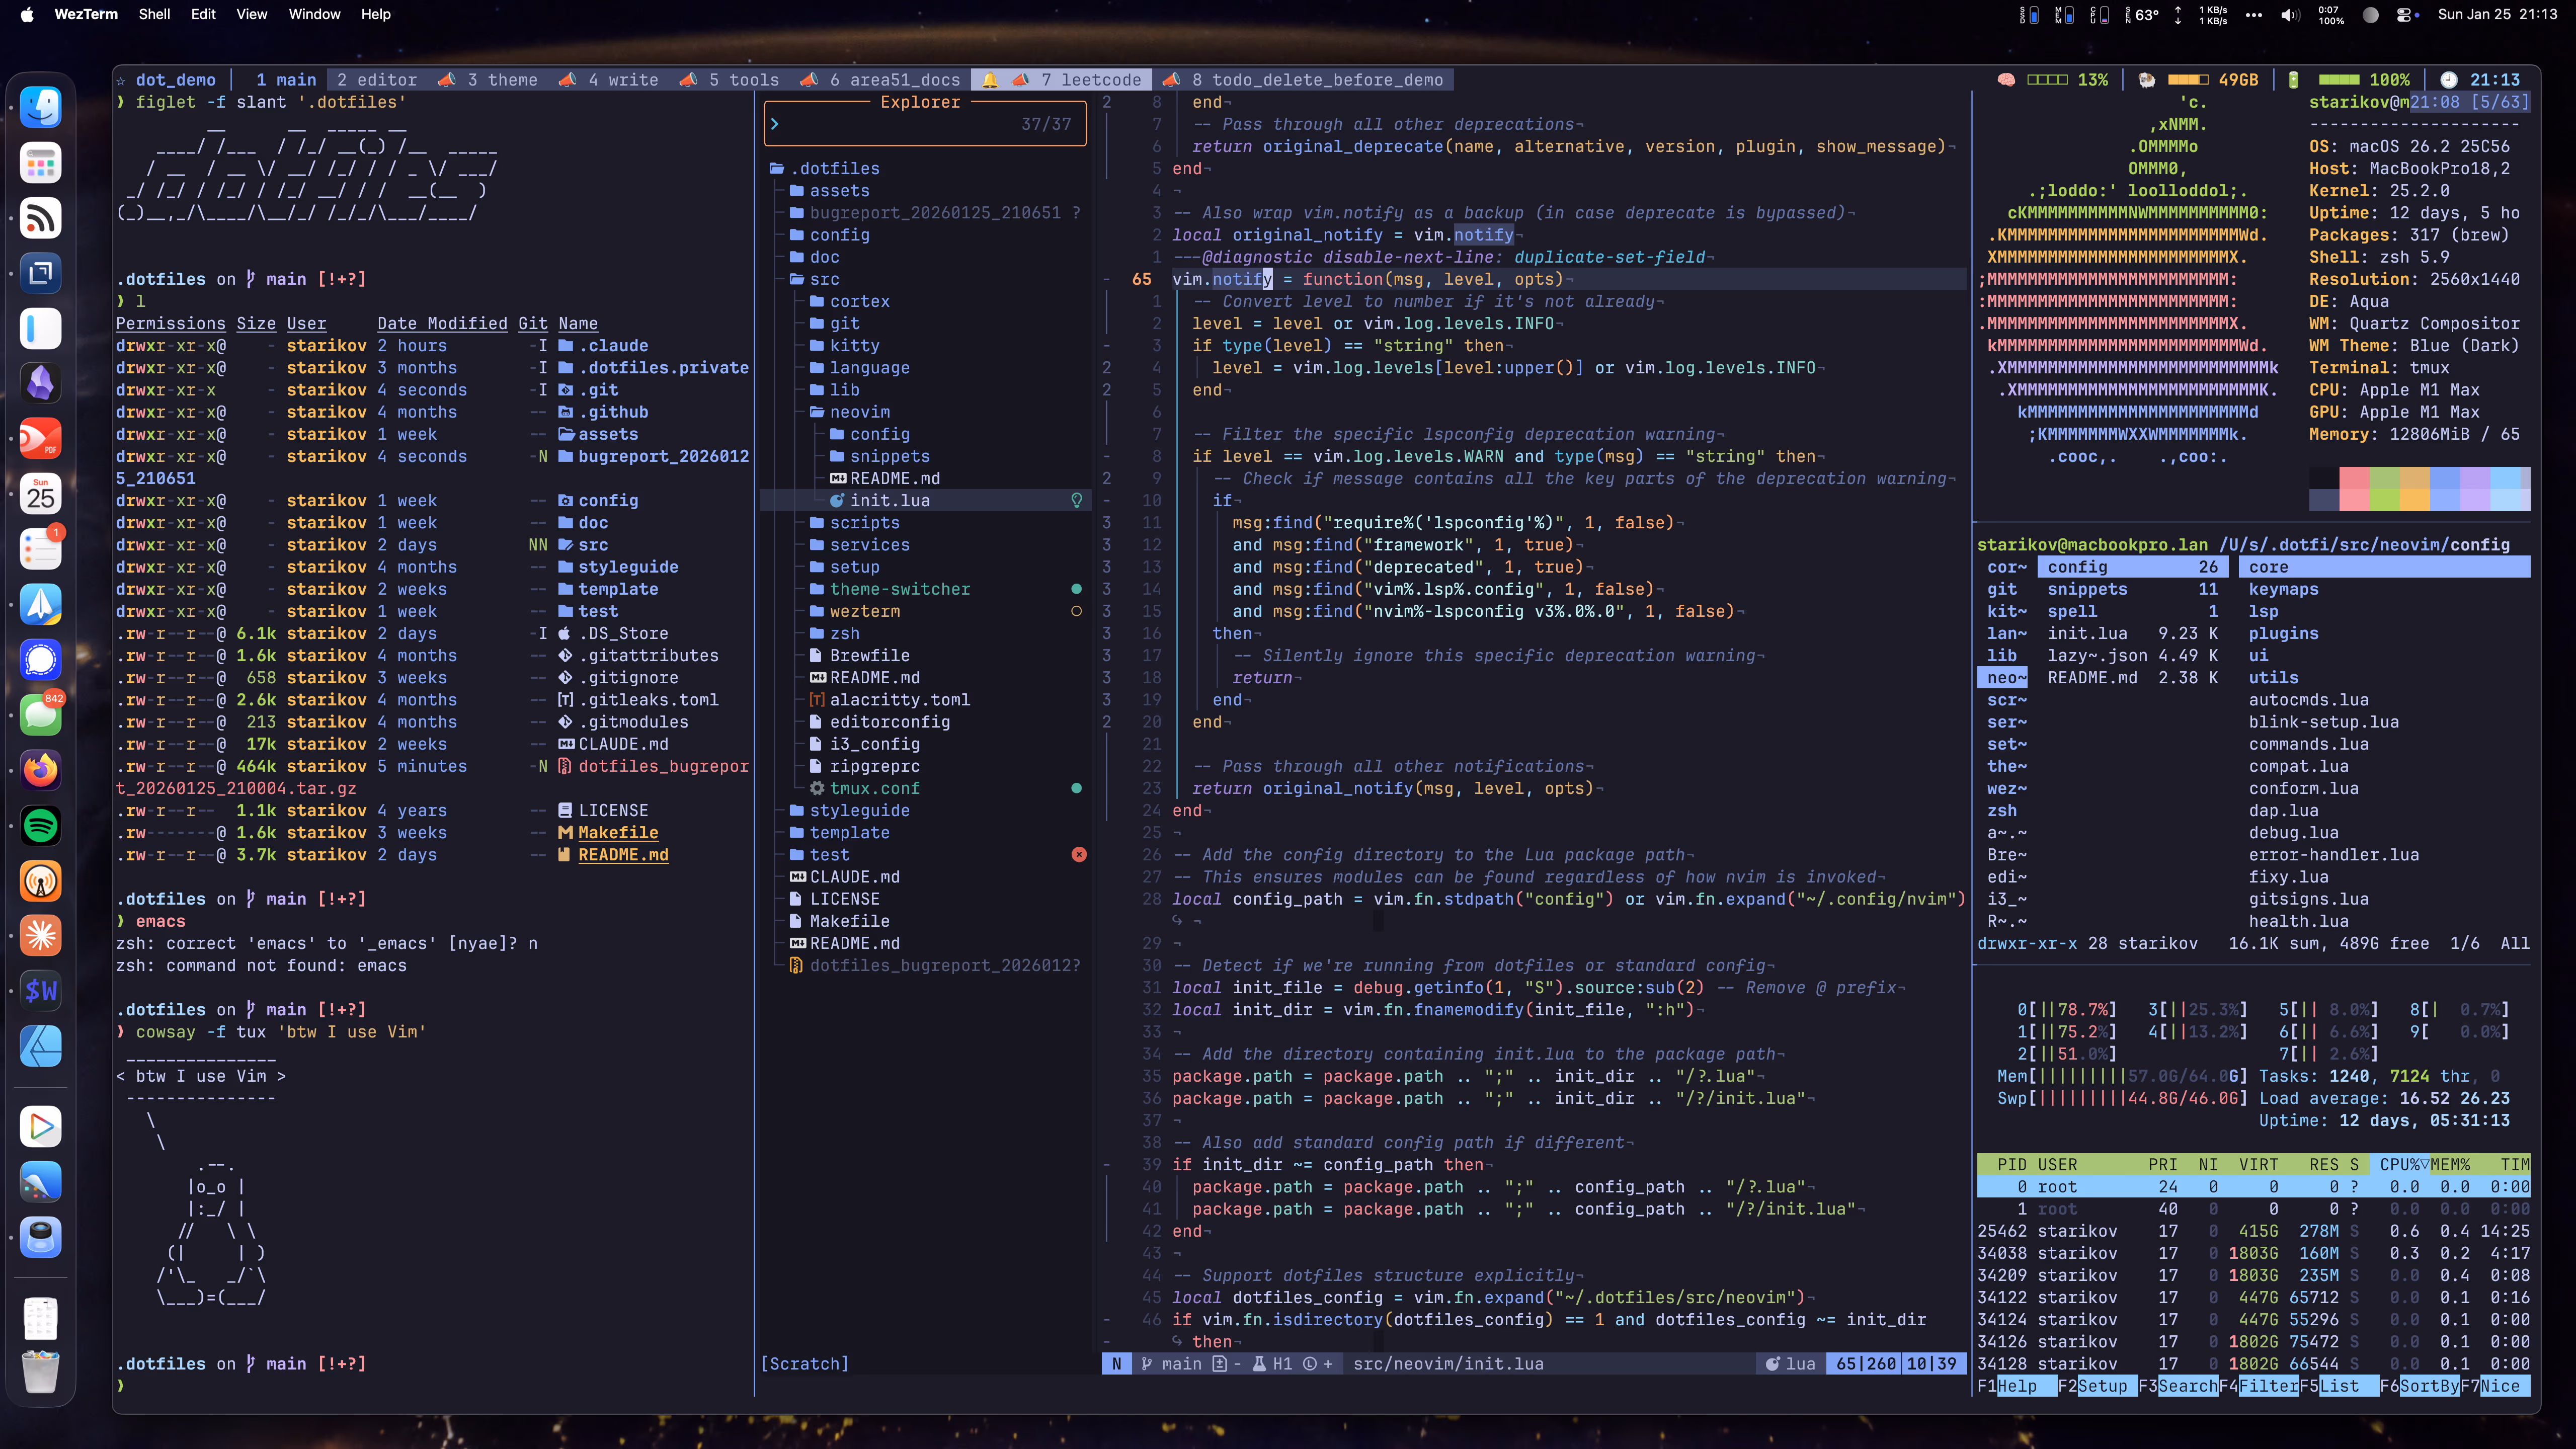Screen dimensions: 2576x1449
Task: Collapse the src folder in Explorer tree
Action: click(x=815, y=280)
